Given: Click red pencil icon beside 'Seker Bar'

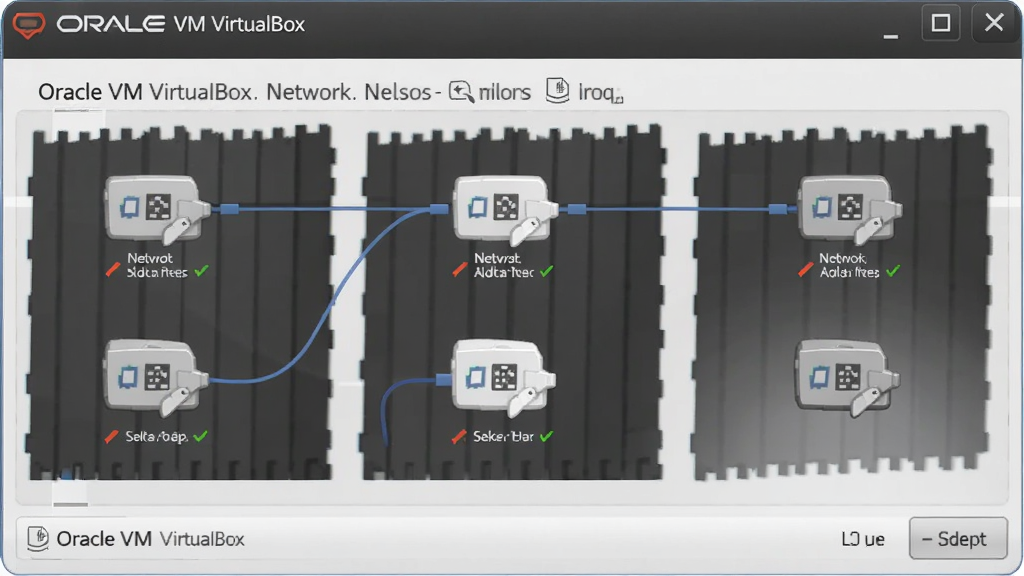Looking at the screenshot, I should pos(459,436).
